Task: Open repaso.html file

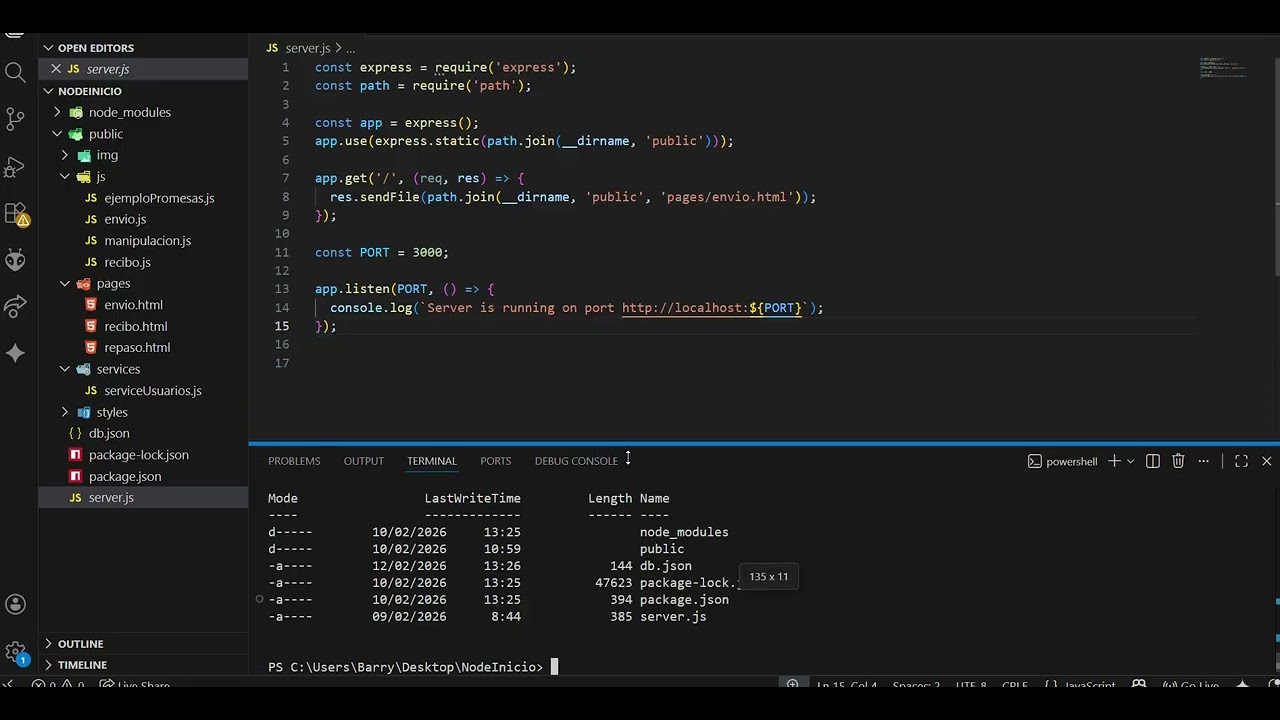Action: pyautogui.click(x=137, y=348)
